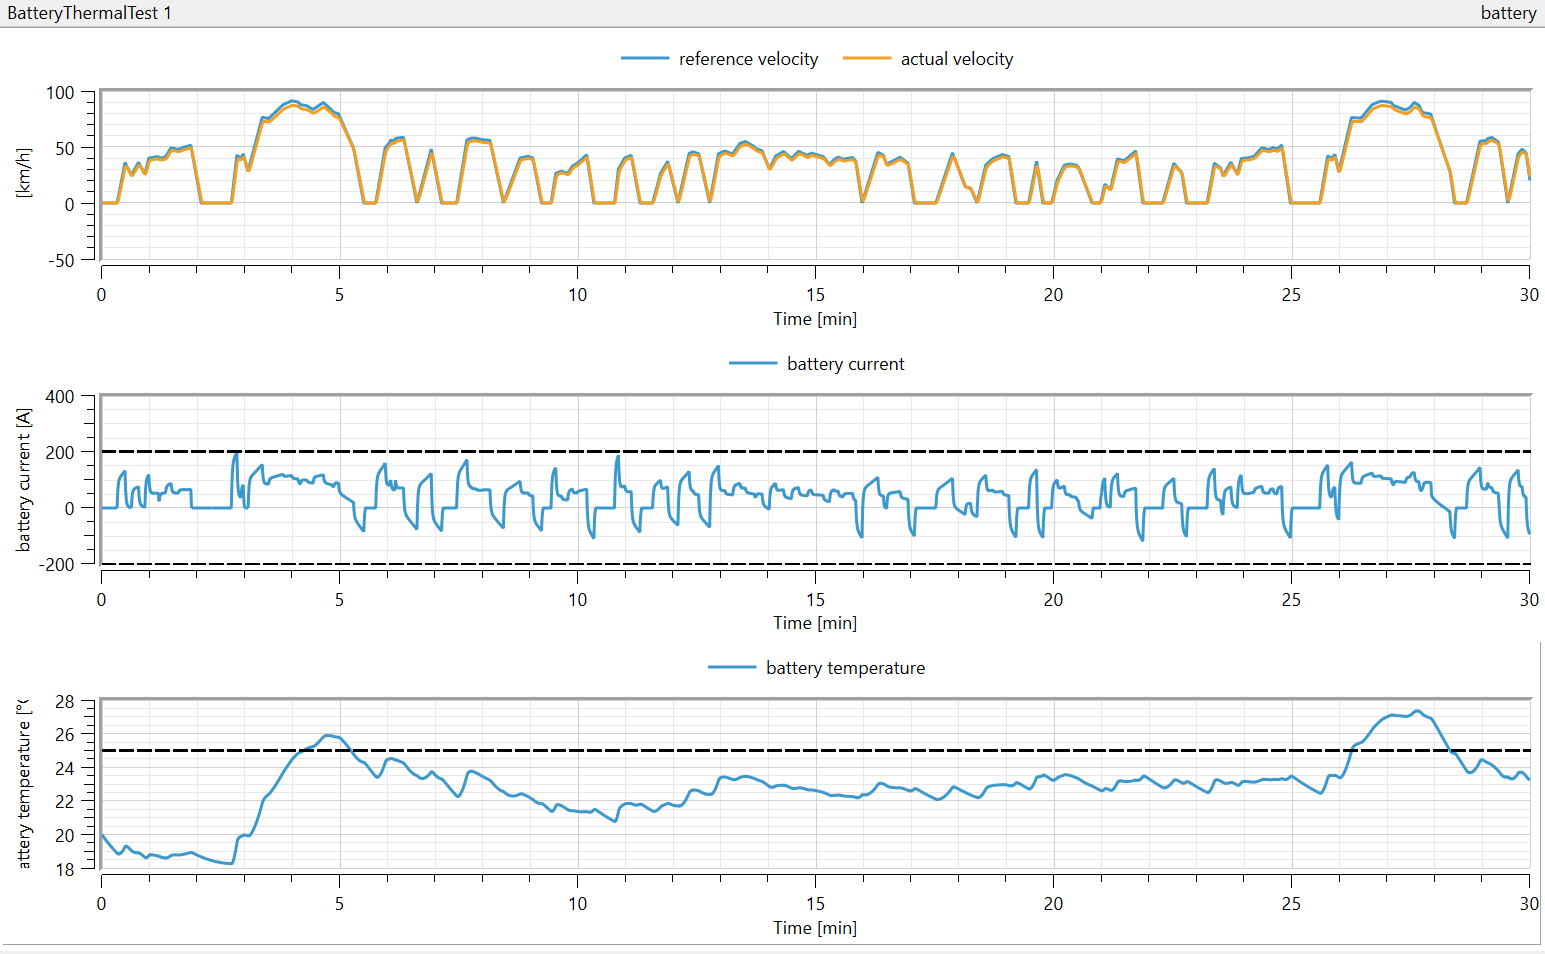Viewport: 1545px width, 954px height.
Task: Click the actual velocity legend entry
Action: 928,59
